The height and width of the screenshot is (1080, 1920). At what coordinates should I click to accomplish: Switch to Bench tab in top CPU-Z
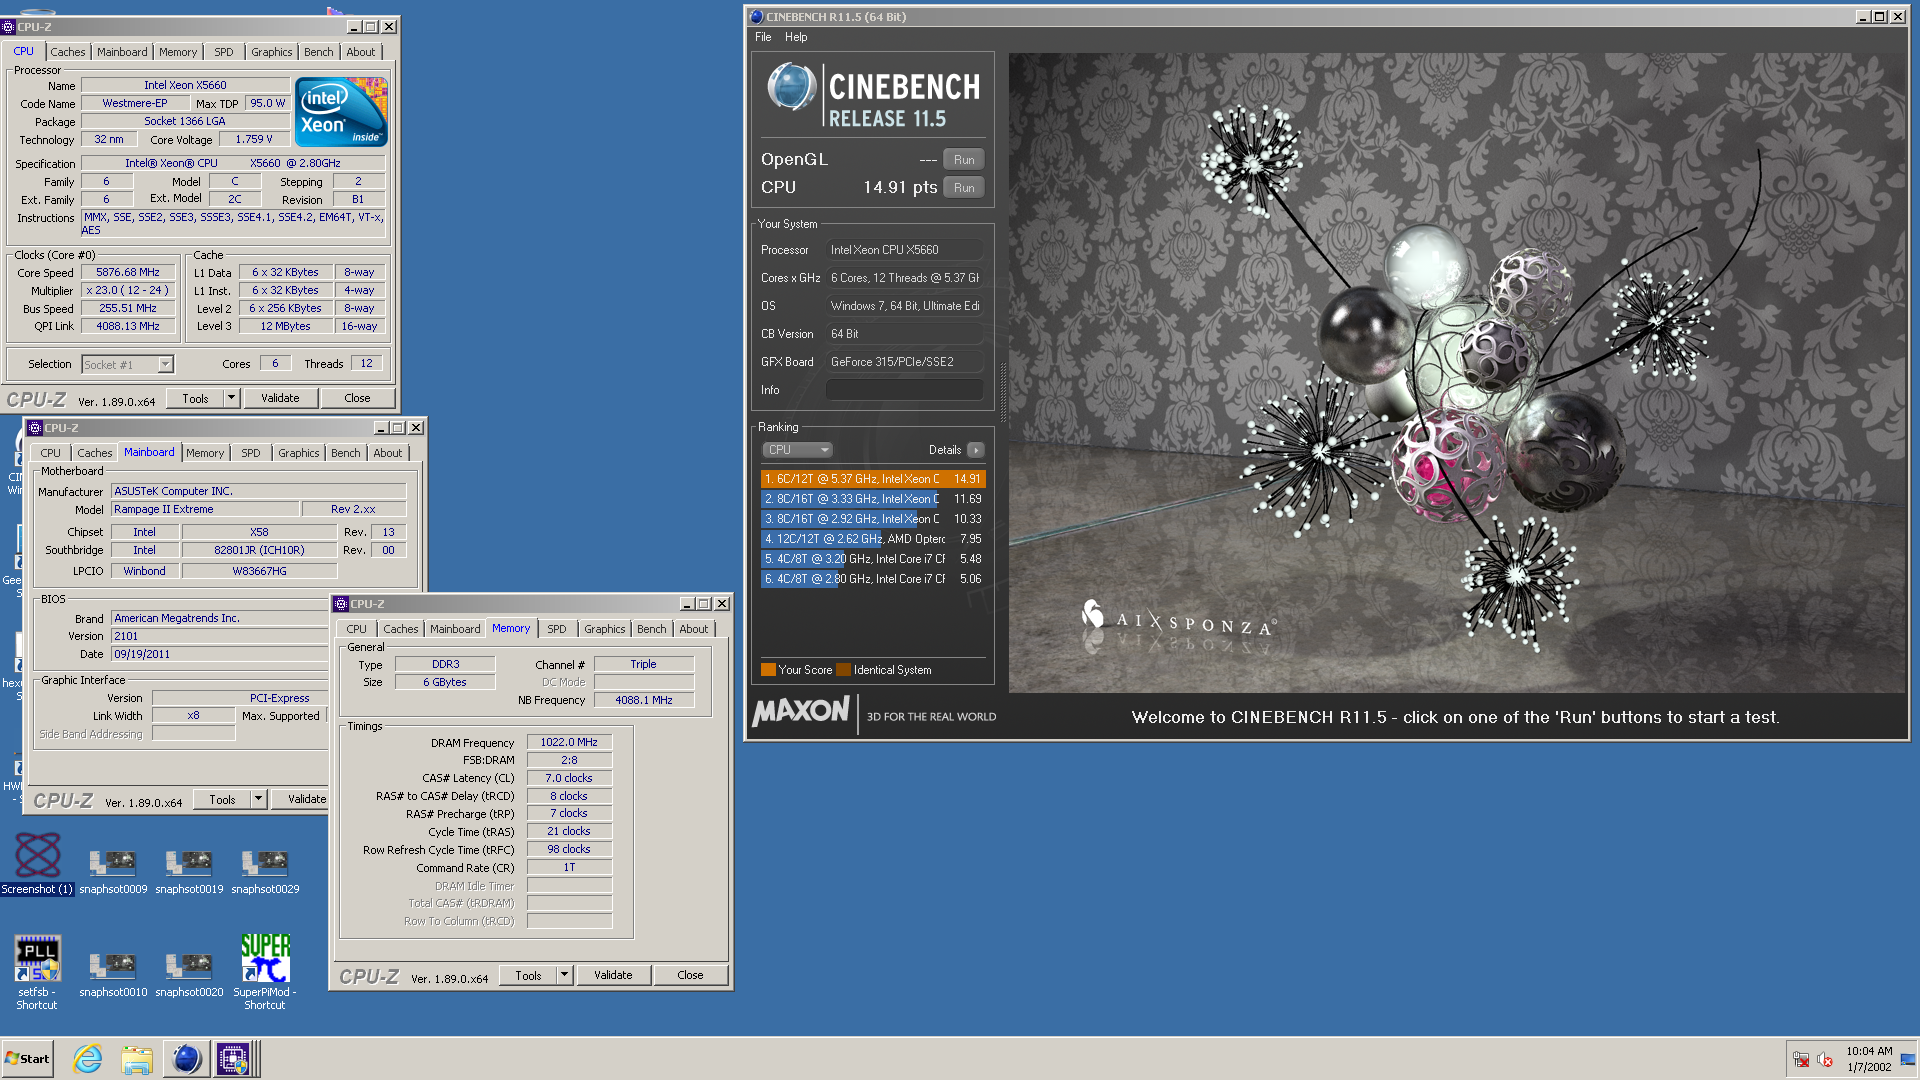coord(319,52)
